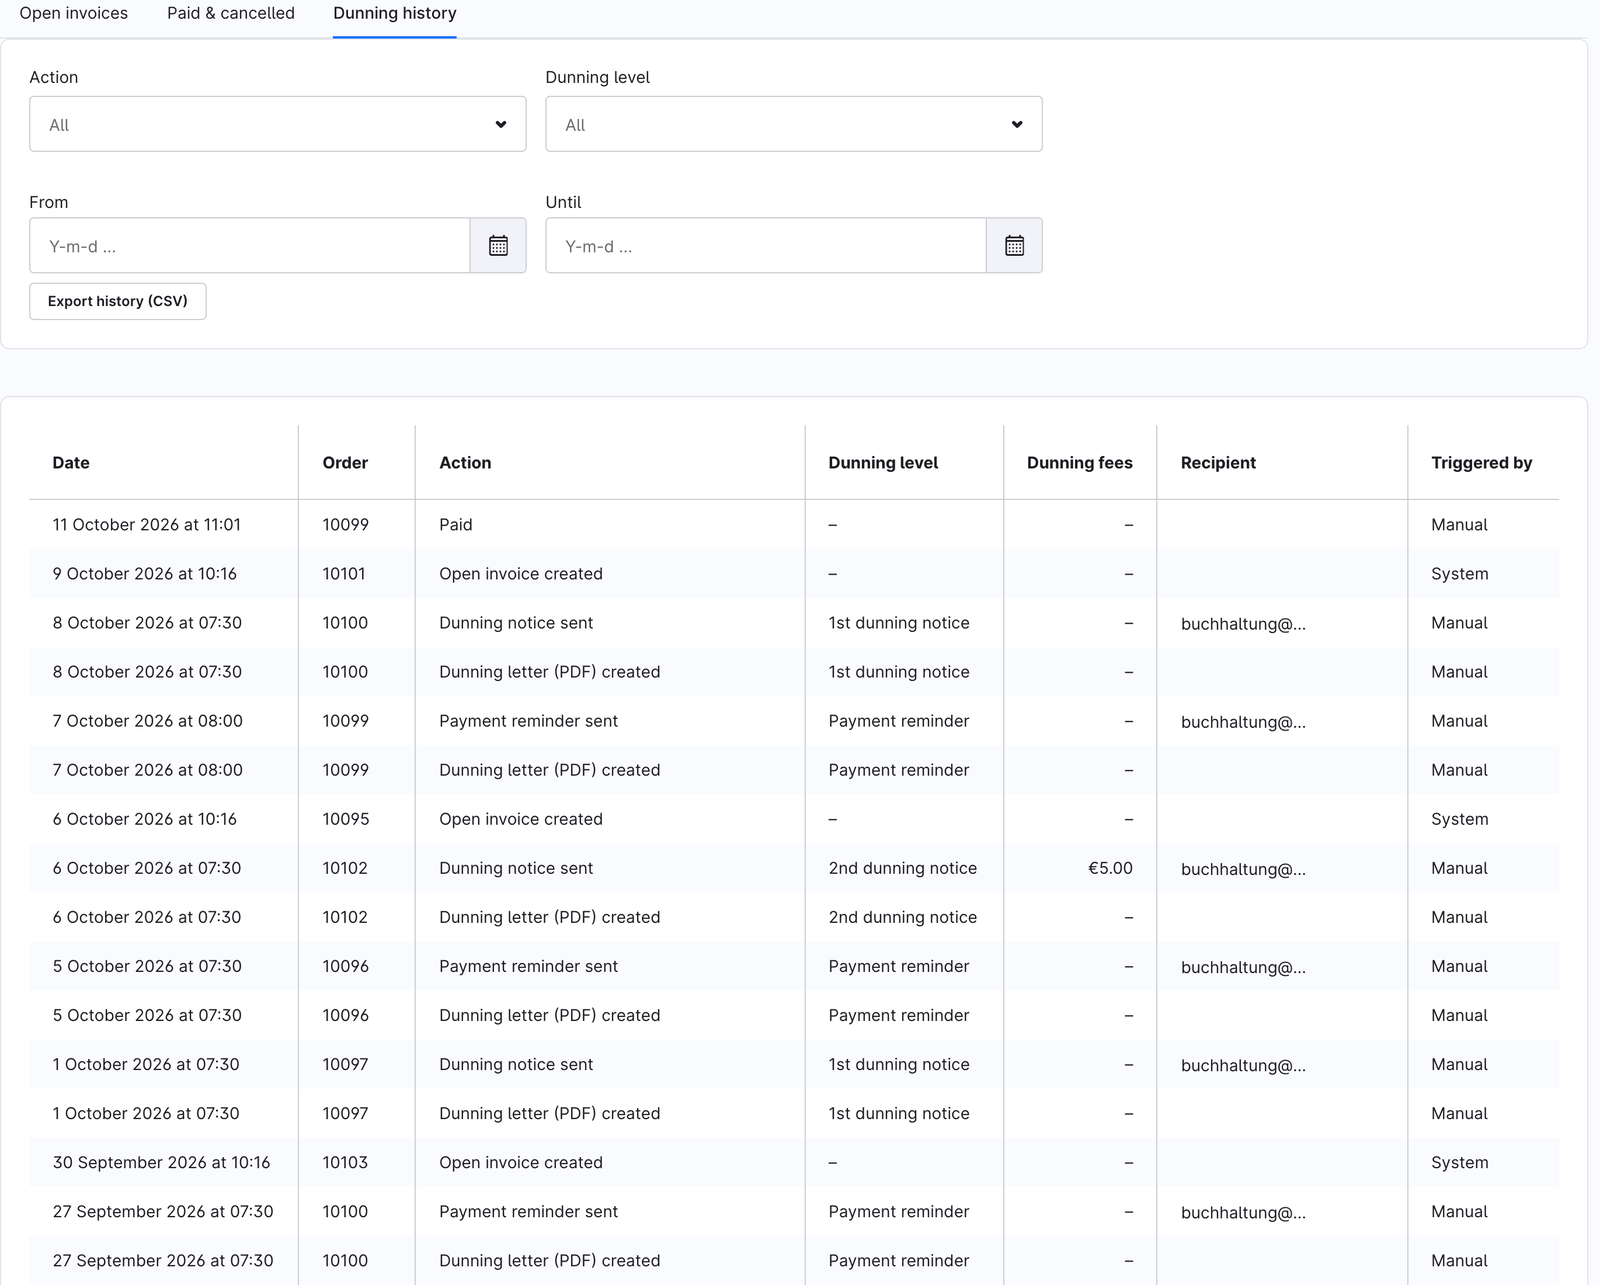
Task: Click the Dunning fees column header
Action: [1080, 463]
